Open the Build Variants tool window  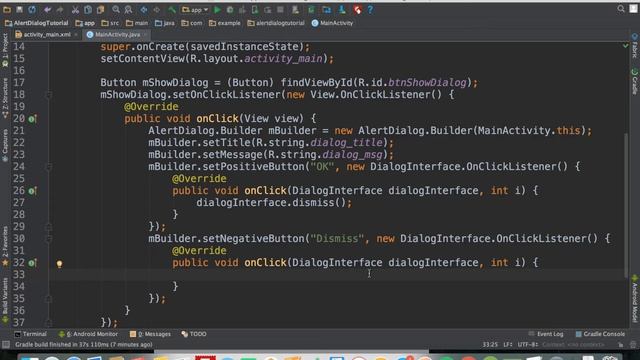click(5, 300)
